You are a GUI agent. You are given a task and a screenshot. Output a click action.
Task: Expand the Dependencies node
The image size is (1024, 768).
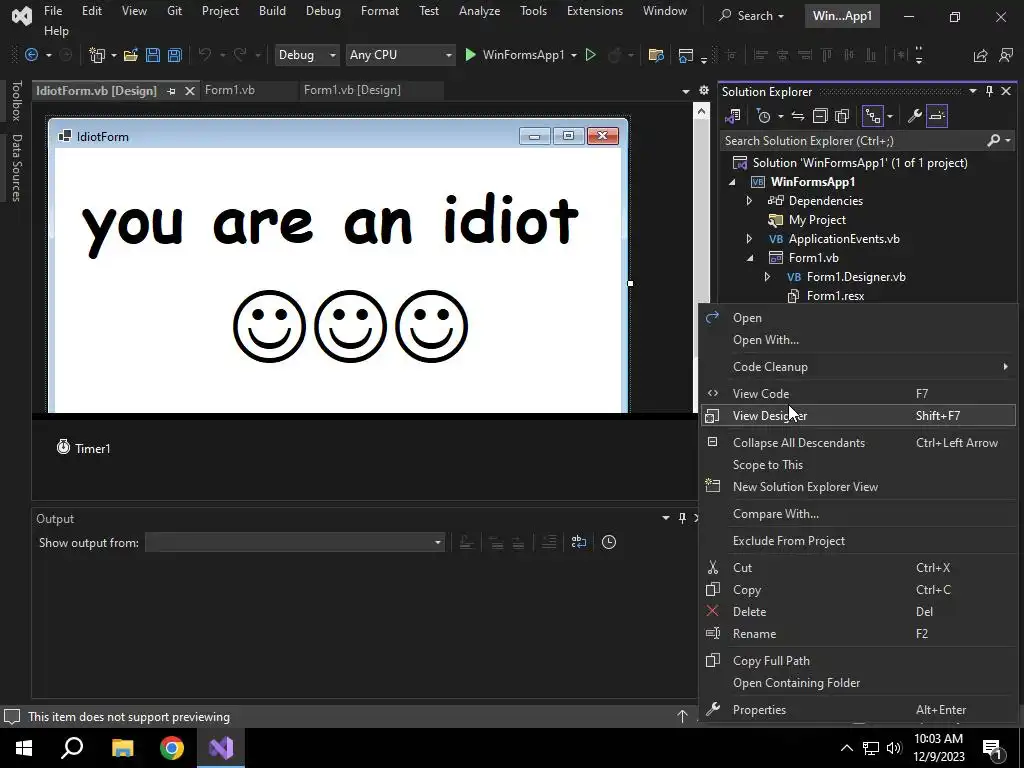click(750, 201)
